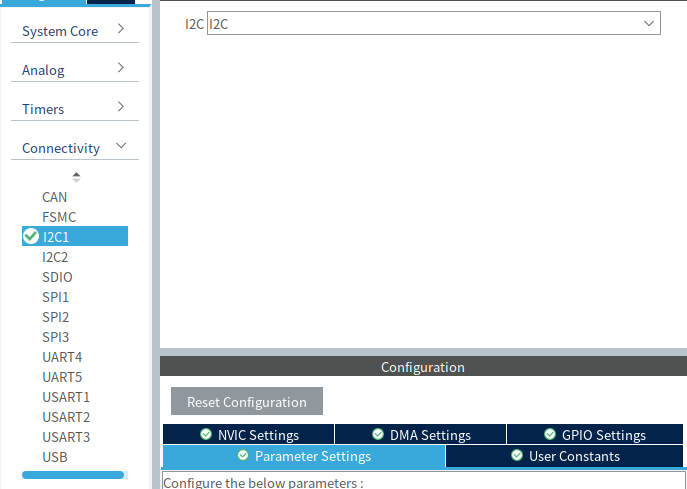Open the I2C mode dropdown
687x489 pixels.
[433, 23]
